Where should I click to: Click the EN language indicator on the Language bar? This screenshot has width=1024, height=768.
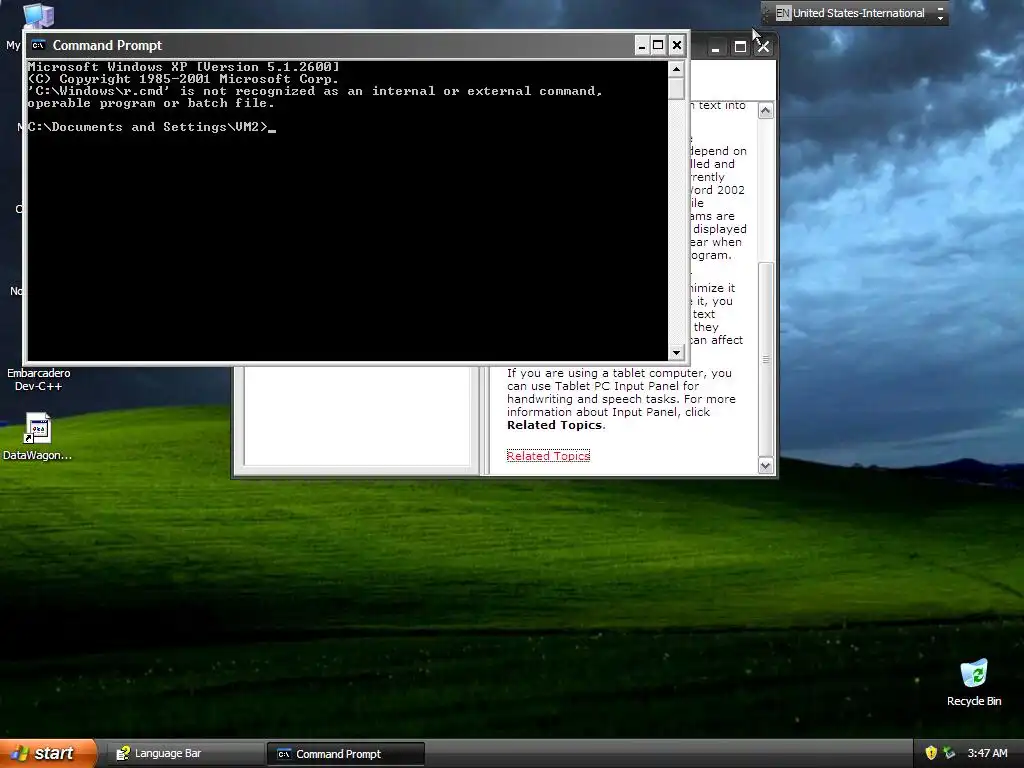click(783, 13)
